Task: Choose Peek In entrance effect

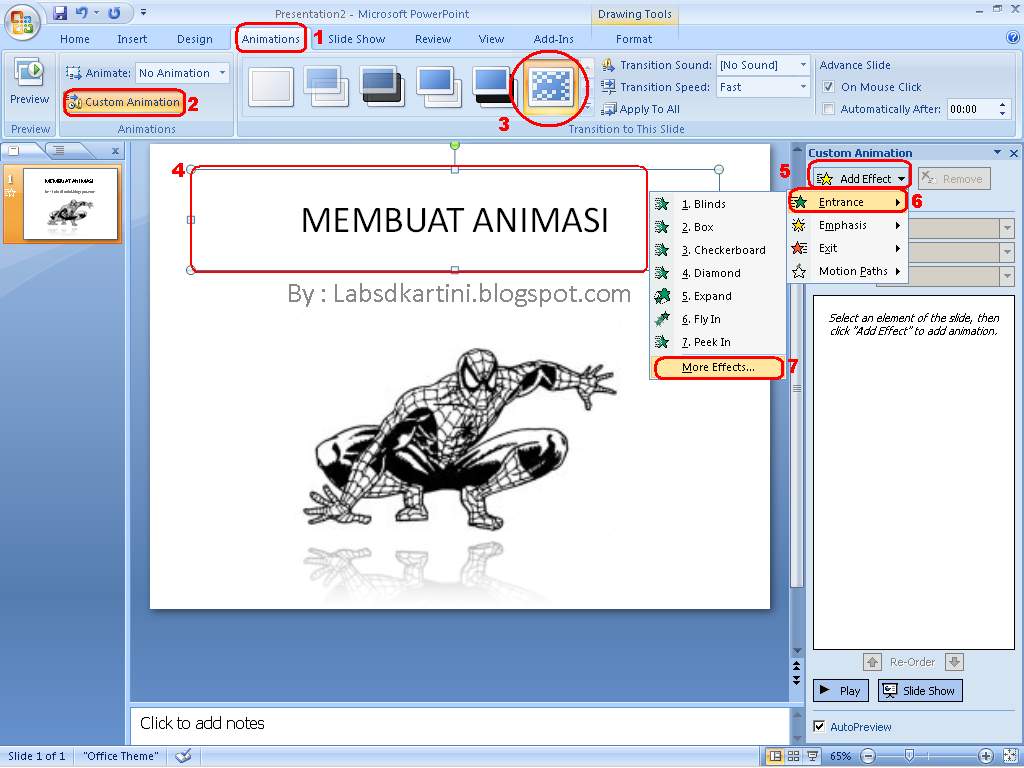Action: click(x=717, y=342)
